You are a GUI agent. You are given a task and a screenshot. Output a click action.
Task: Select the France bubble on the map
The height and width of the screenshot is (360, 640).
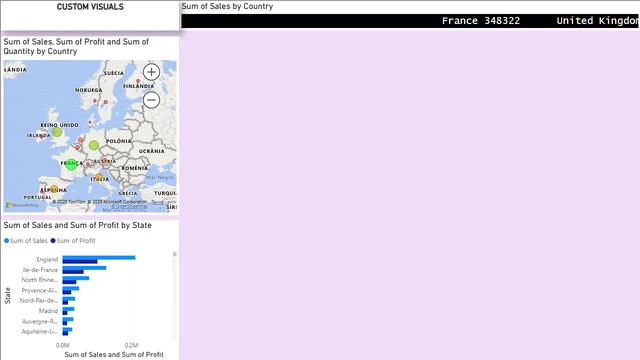[x=71, y=164]
